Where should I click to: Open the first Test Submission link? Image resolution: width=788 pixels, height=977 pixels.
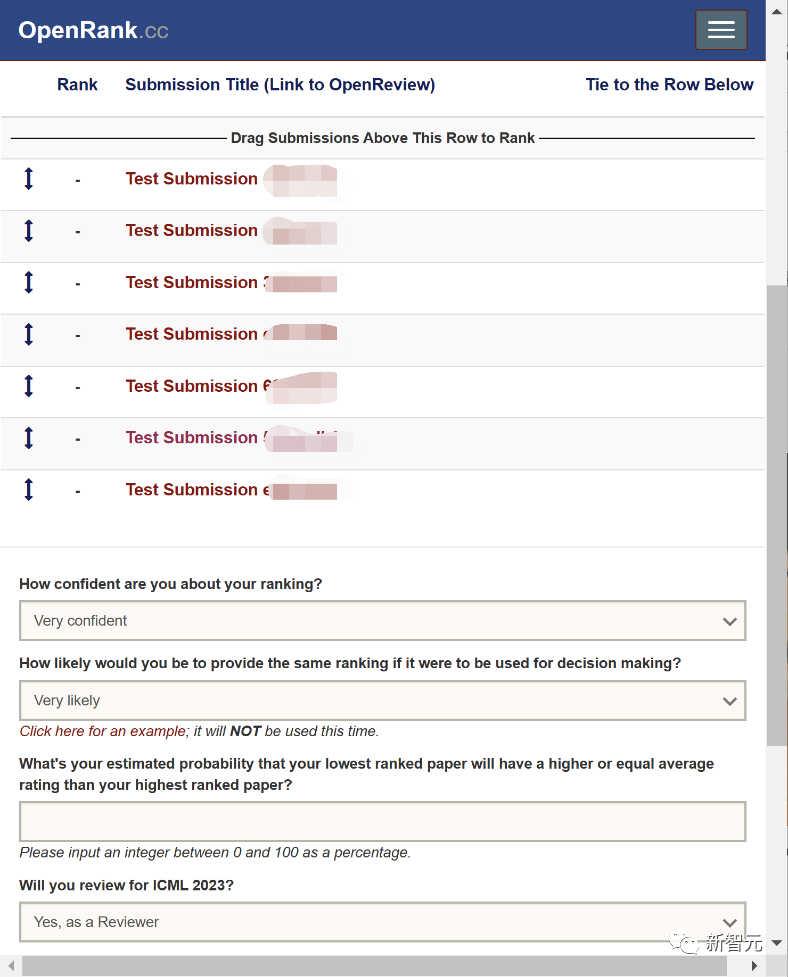pos(191,179)
